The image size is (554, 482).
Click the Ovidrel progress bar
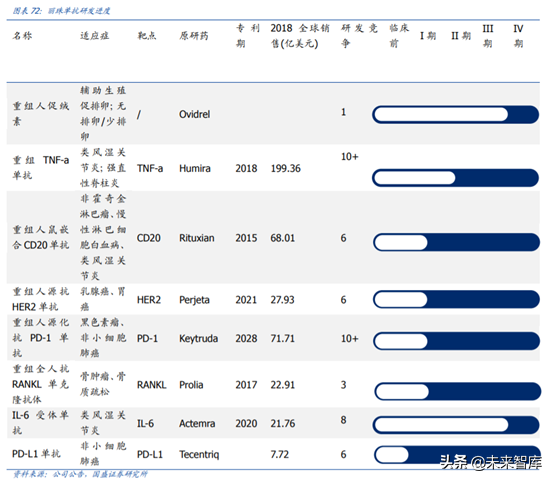click(x=455, y=115)
